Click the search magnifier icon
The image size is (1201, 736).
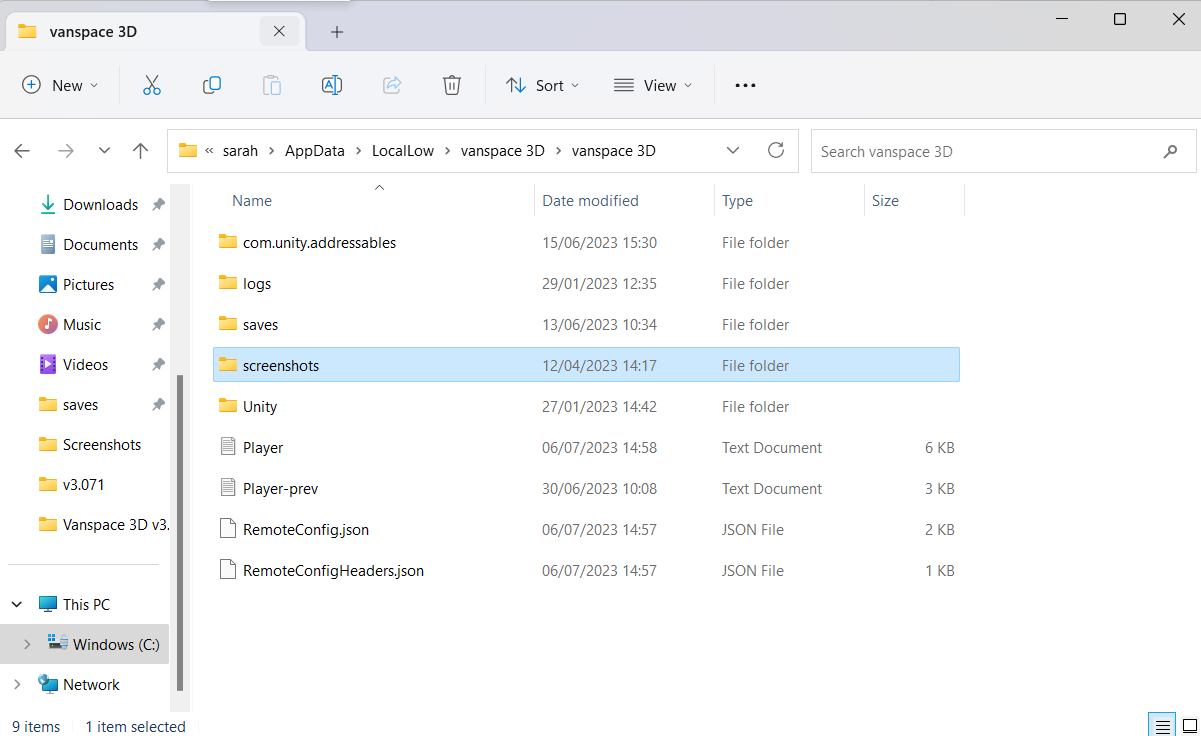[x=1171, y=152]
